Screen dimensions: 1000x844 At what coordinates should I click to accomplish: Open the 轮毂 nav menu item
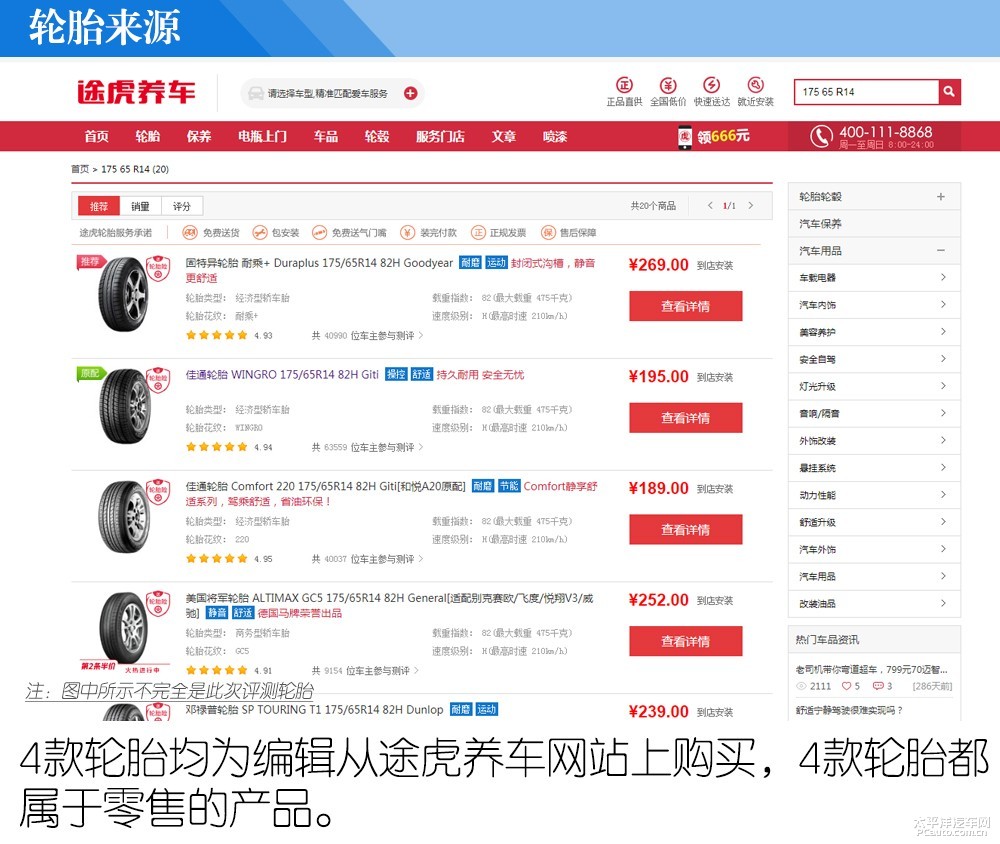point(377,136)
